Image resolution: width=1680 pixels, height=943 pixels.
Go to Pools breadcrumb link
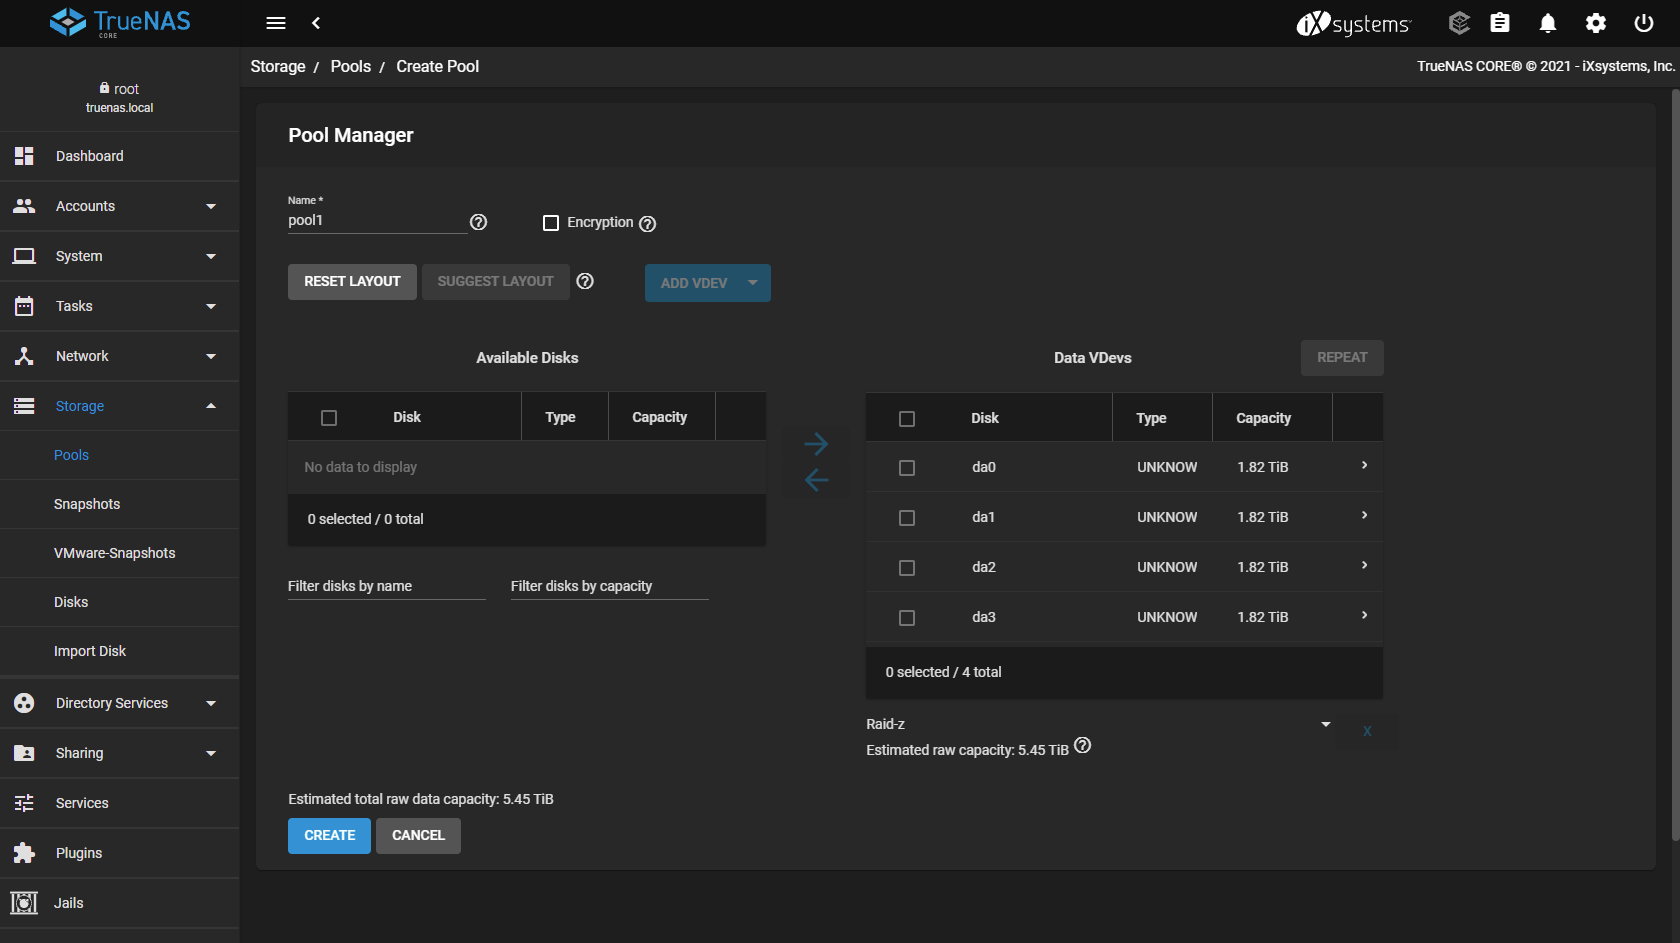pyautogui.click(x=351, y=66)
